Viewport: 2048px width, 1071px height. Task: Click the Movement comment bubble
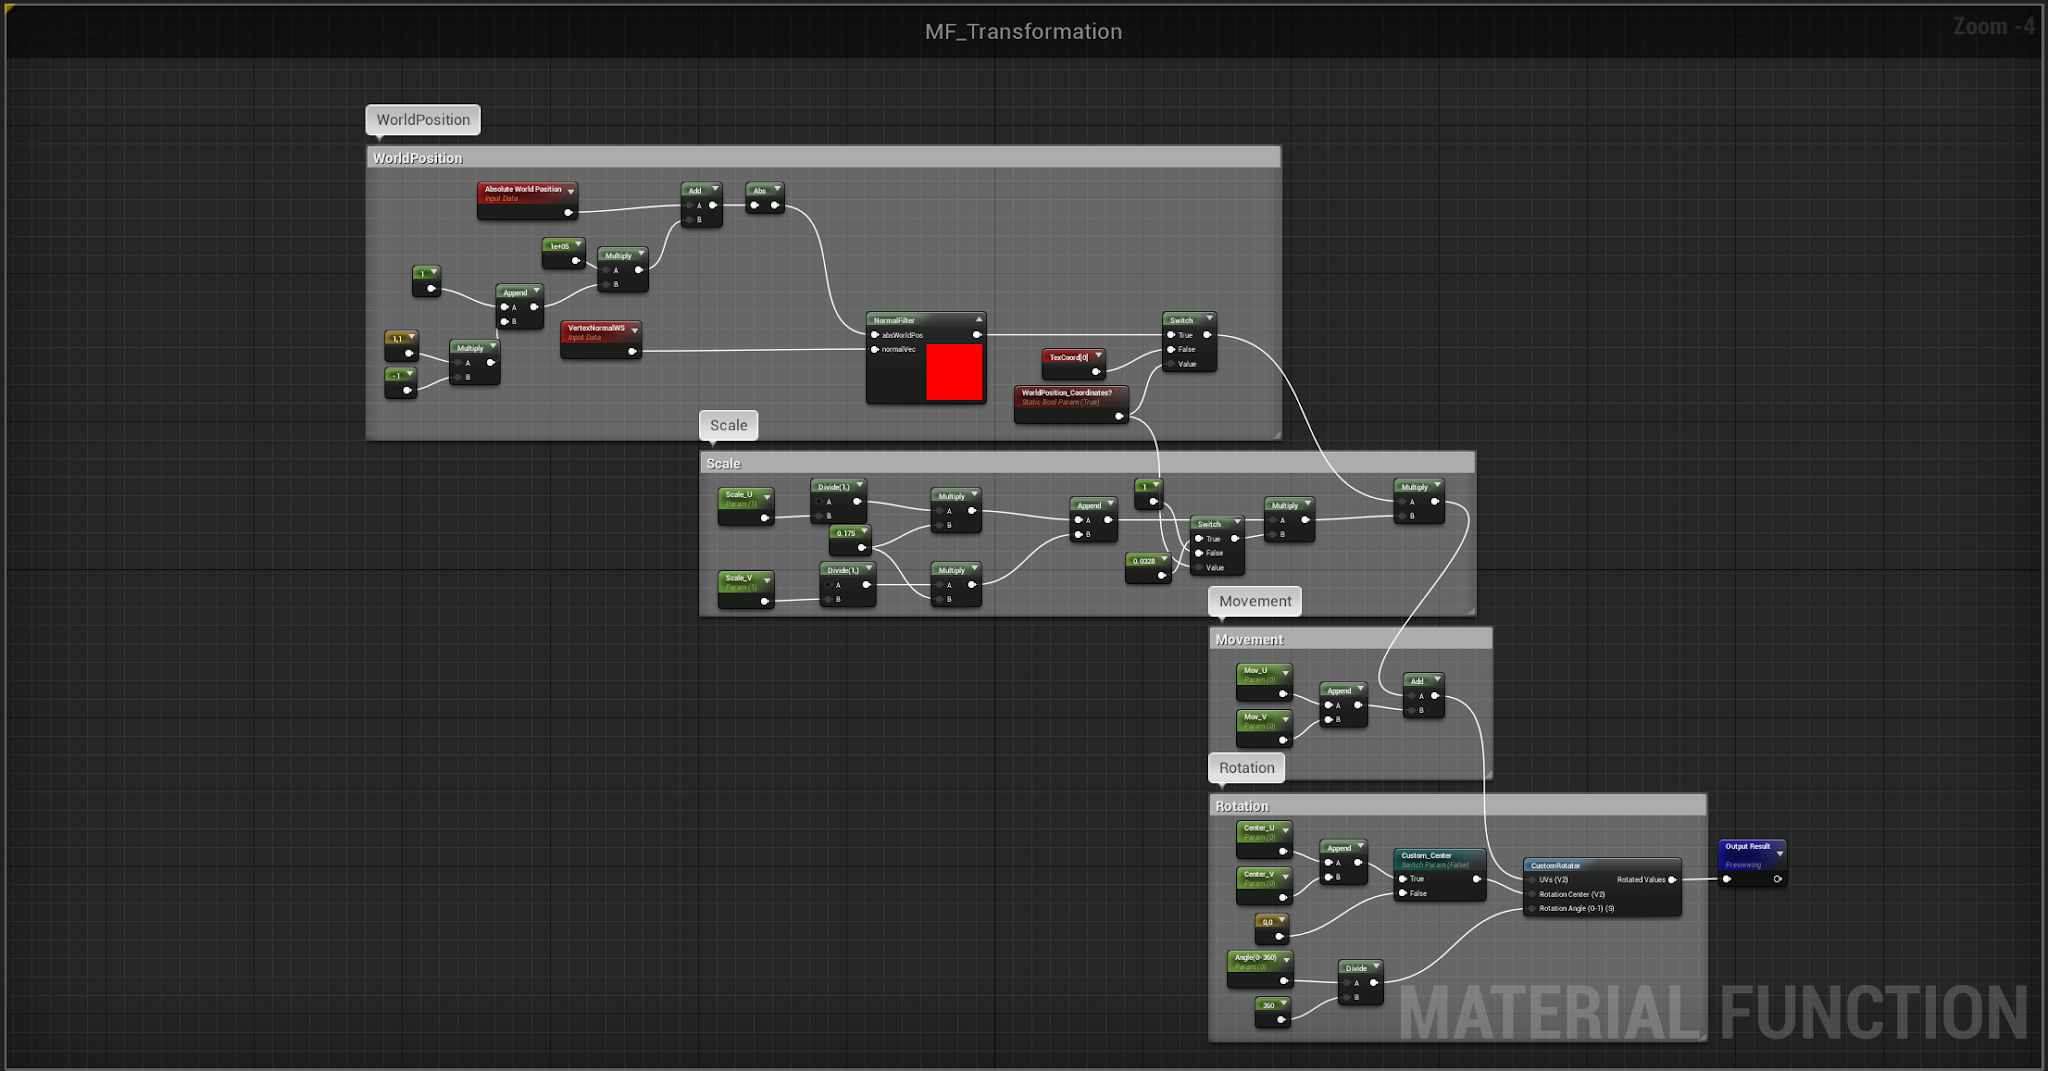1255,601
